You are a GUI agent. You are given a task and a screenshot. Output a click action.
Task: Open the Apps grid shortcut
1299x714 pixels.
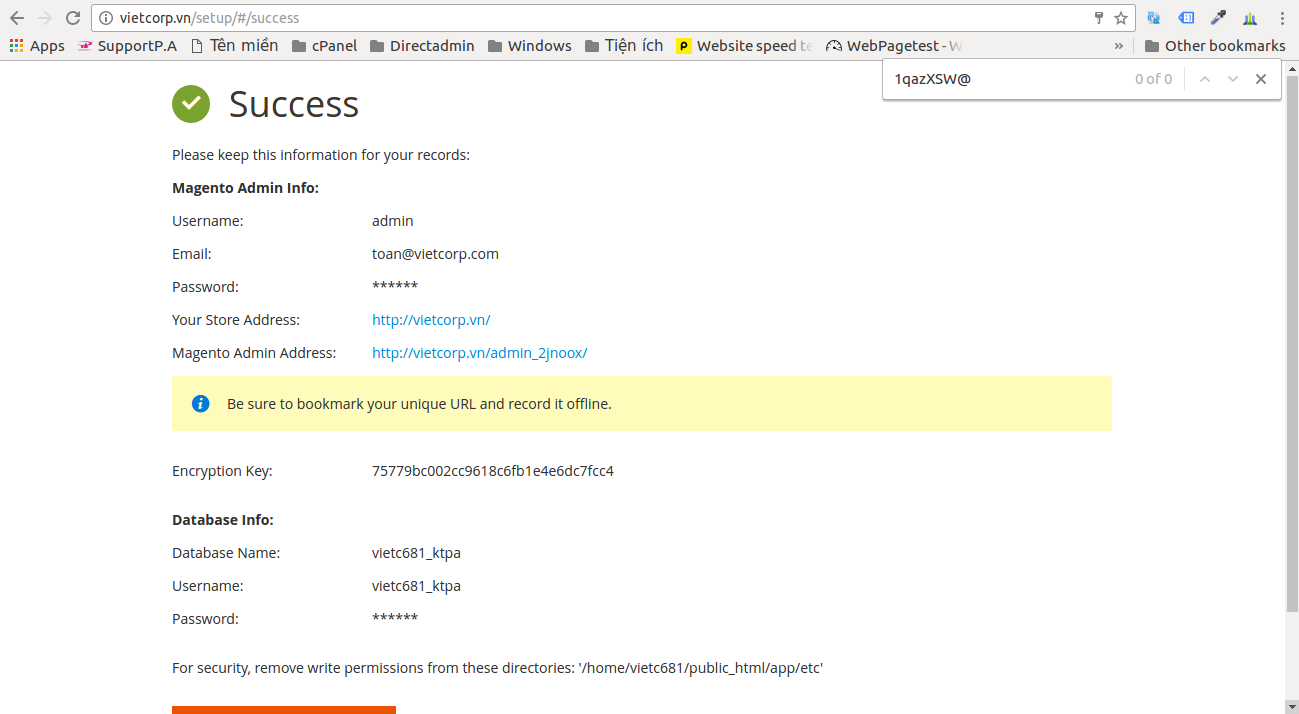[37, 46]
